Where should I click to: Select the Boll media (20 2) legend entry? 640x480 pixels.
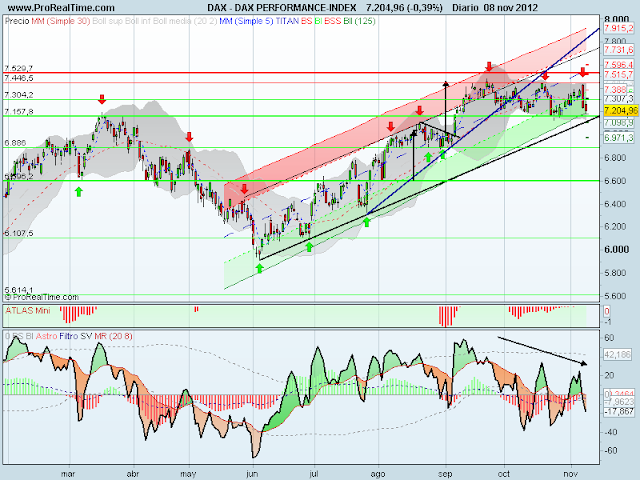(x=185, y=21)
